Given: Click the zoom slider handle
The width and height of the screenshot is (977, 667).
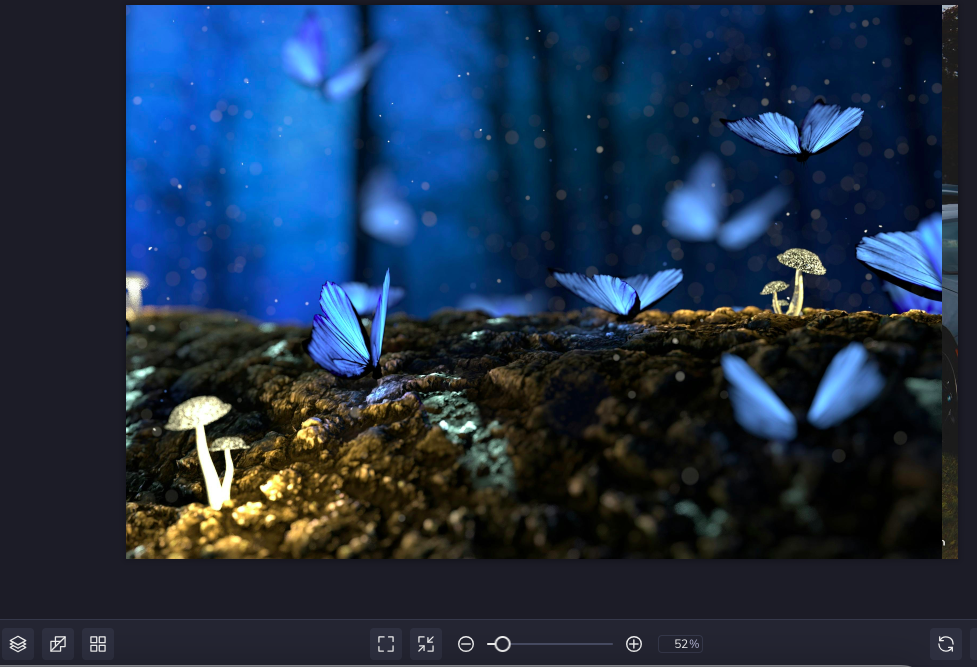Looking at the screenshot, I should [502, 644].
